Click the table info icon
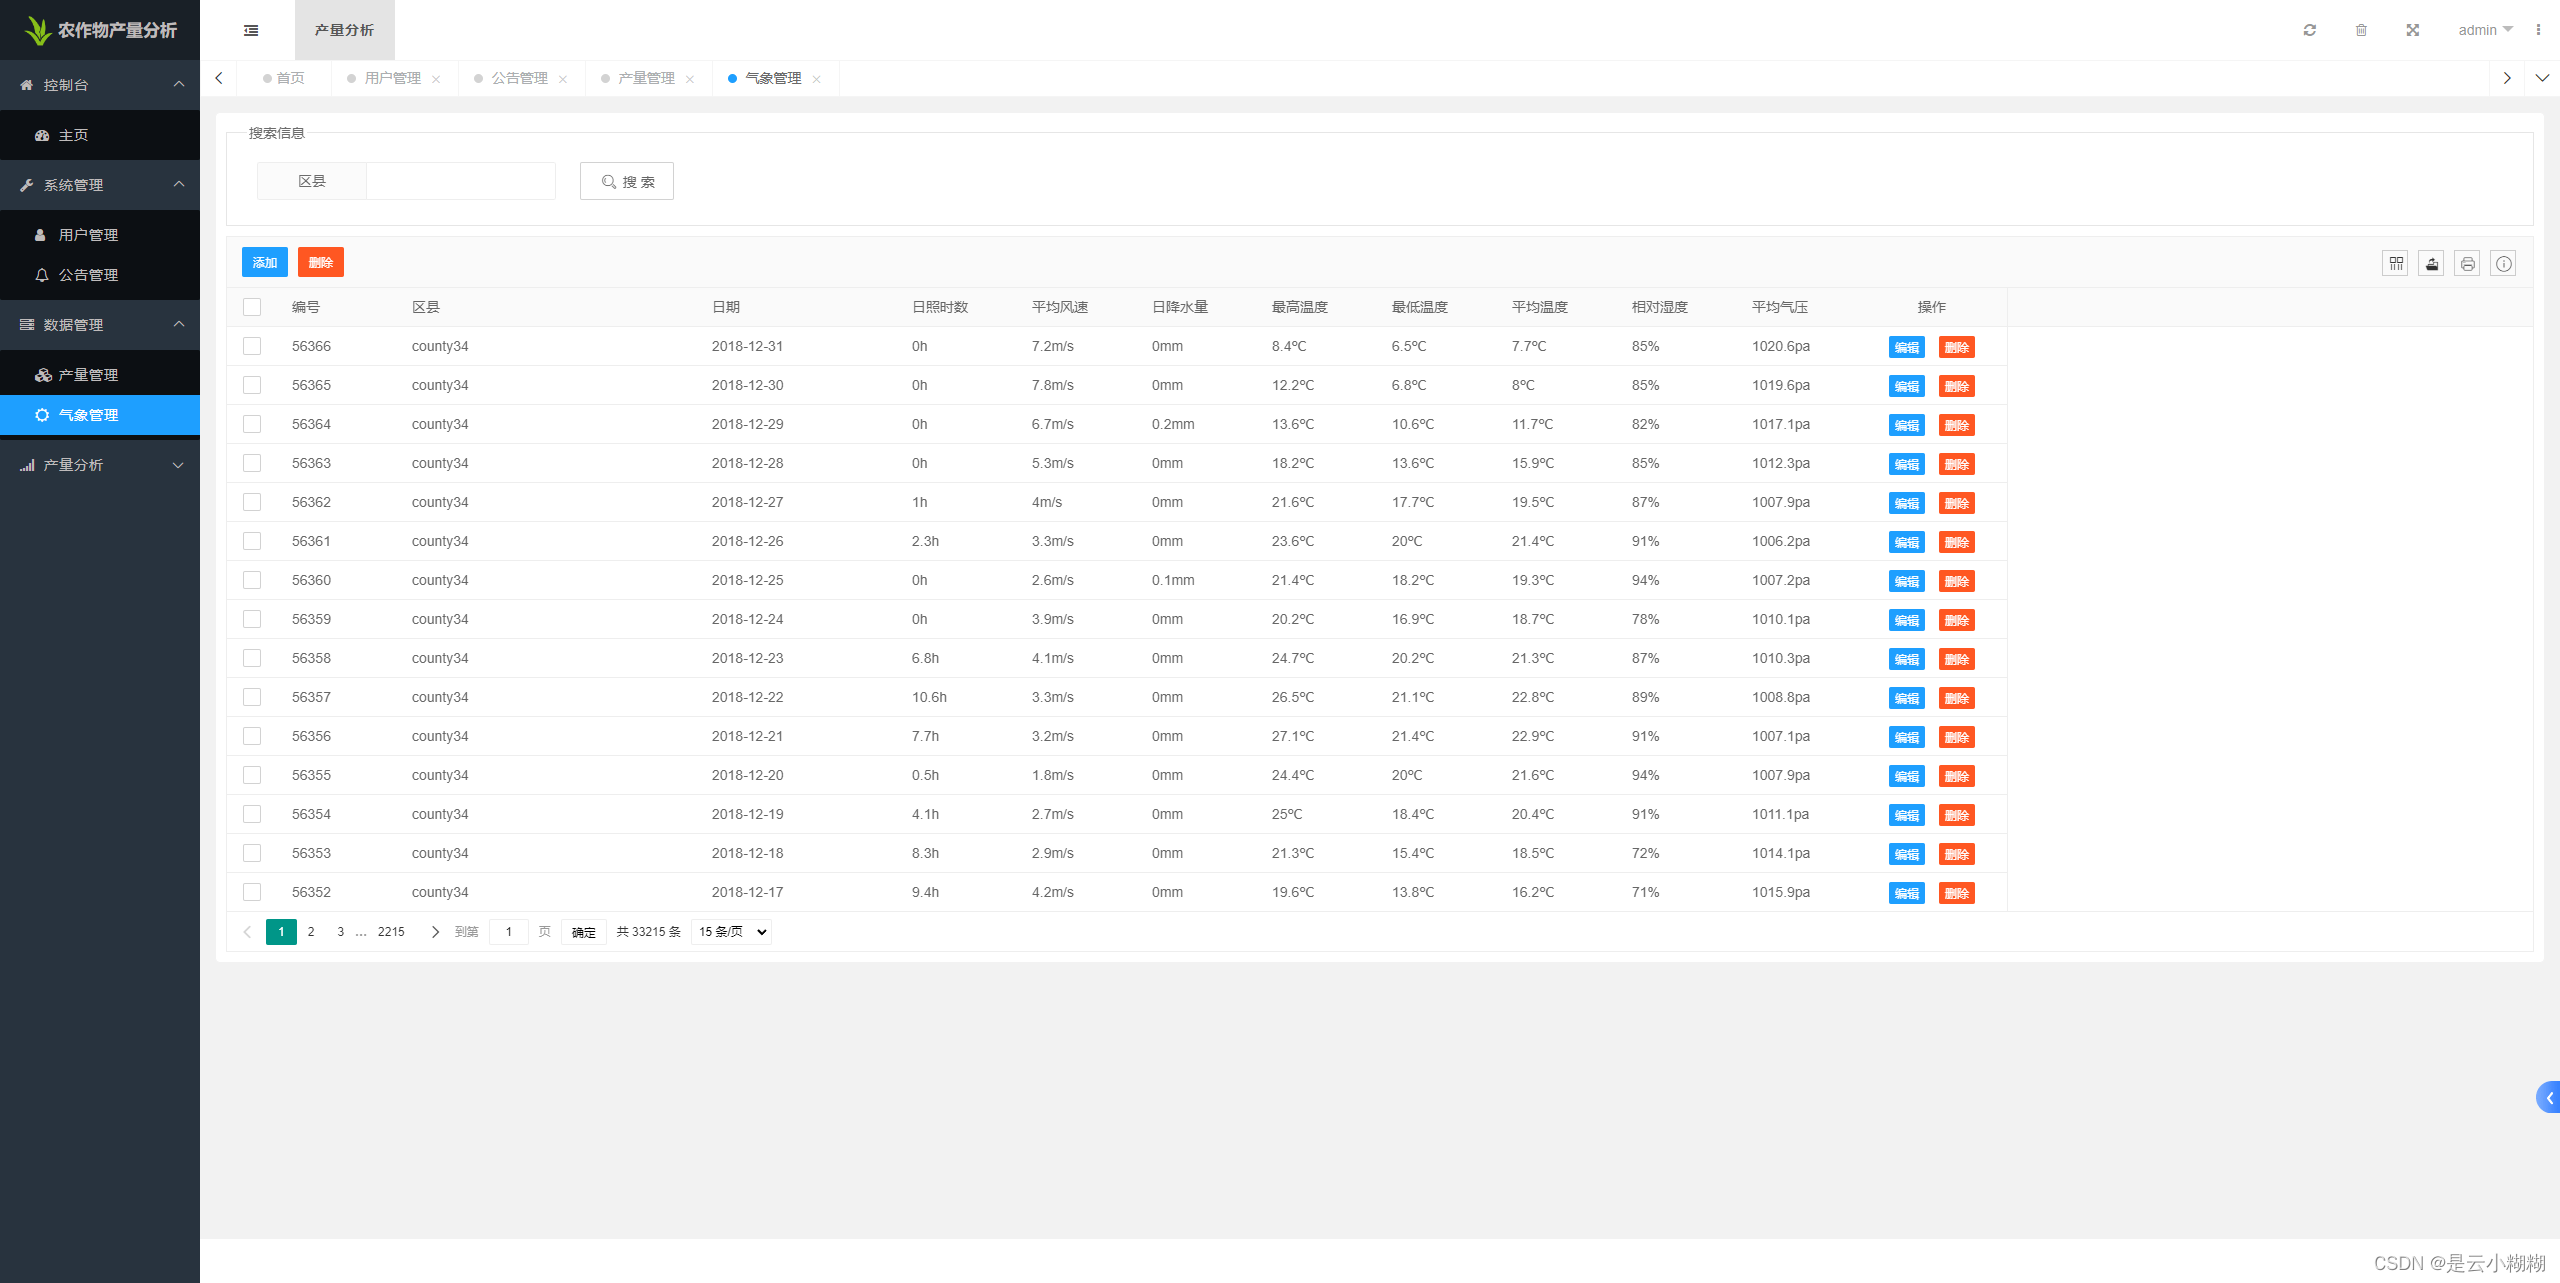2560x1283 pixels. [2503, 263]
